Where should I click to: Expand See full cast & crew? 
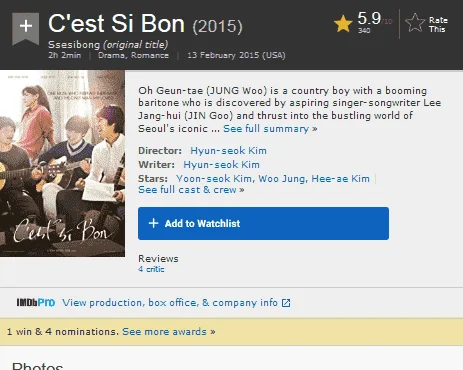(191, 190)
